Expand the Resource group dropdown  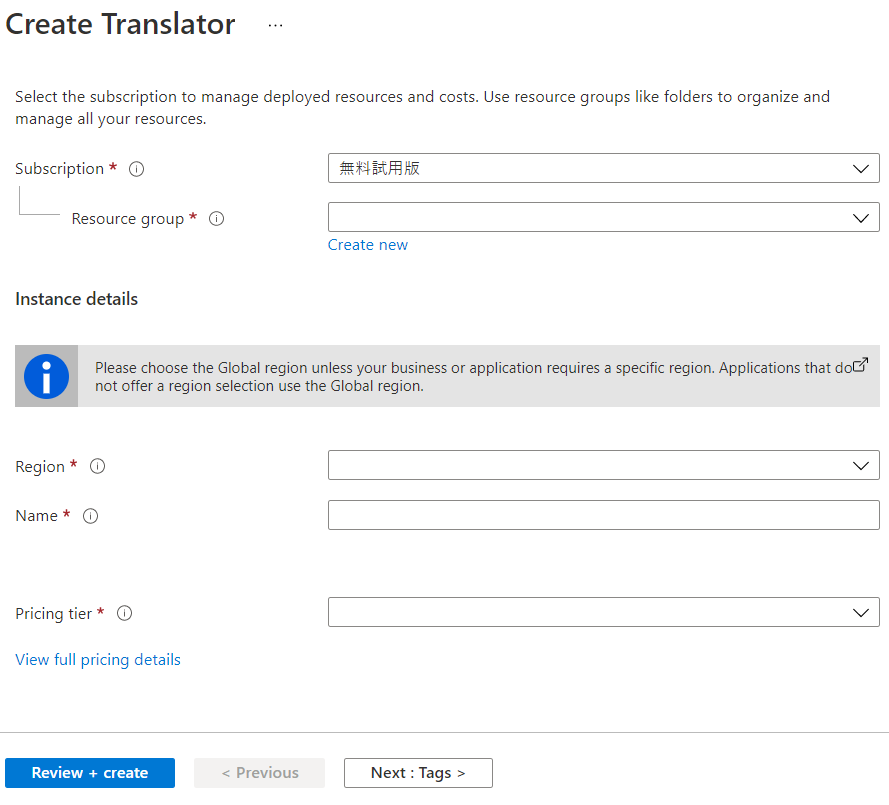click(603, 217)
